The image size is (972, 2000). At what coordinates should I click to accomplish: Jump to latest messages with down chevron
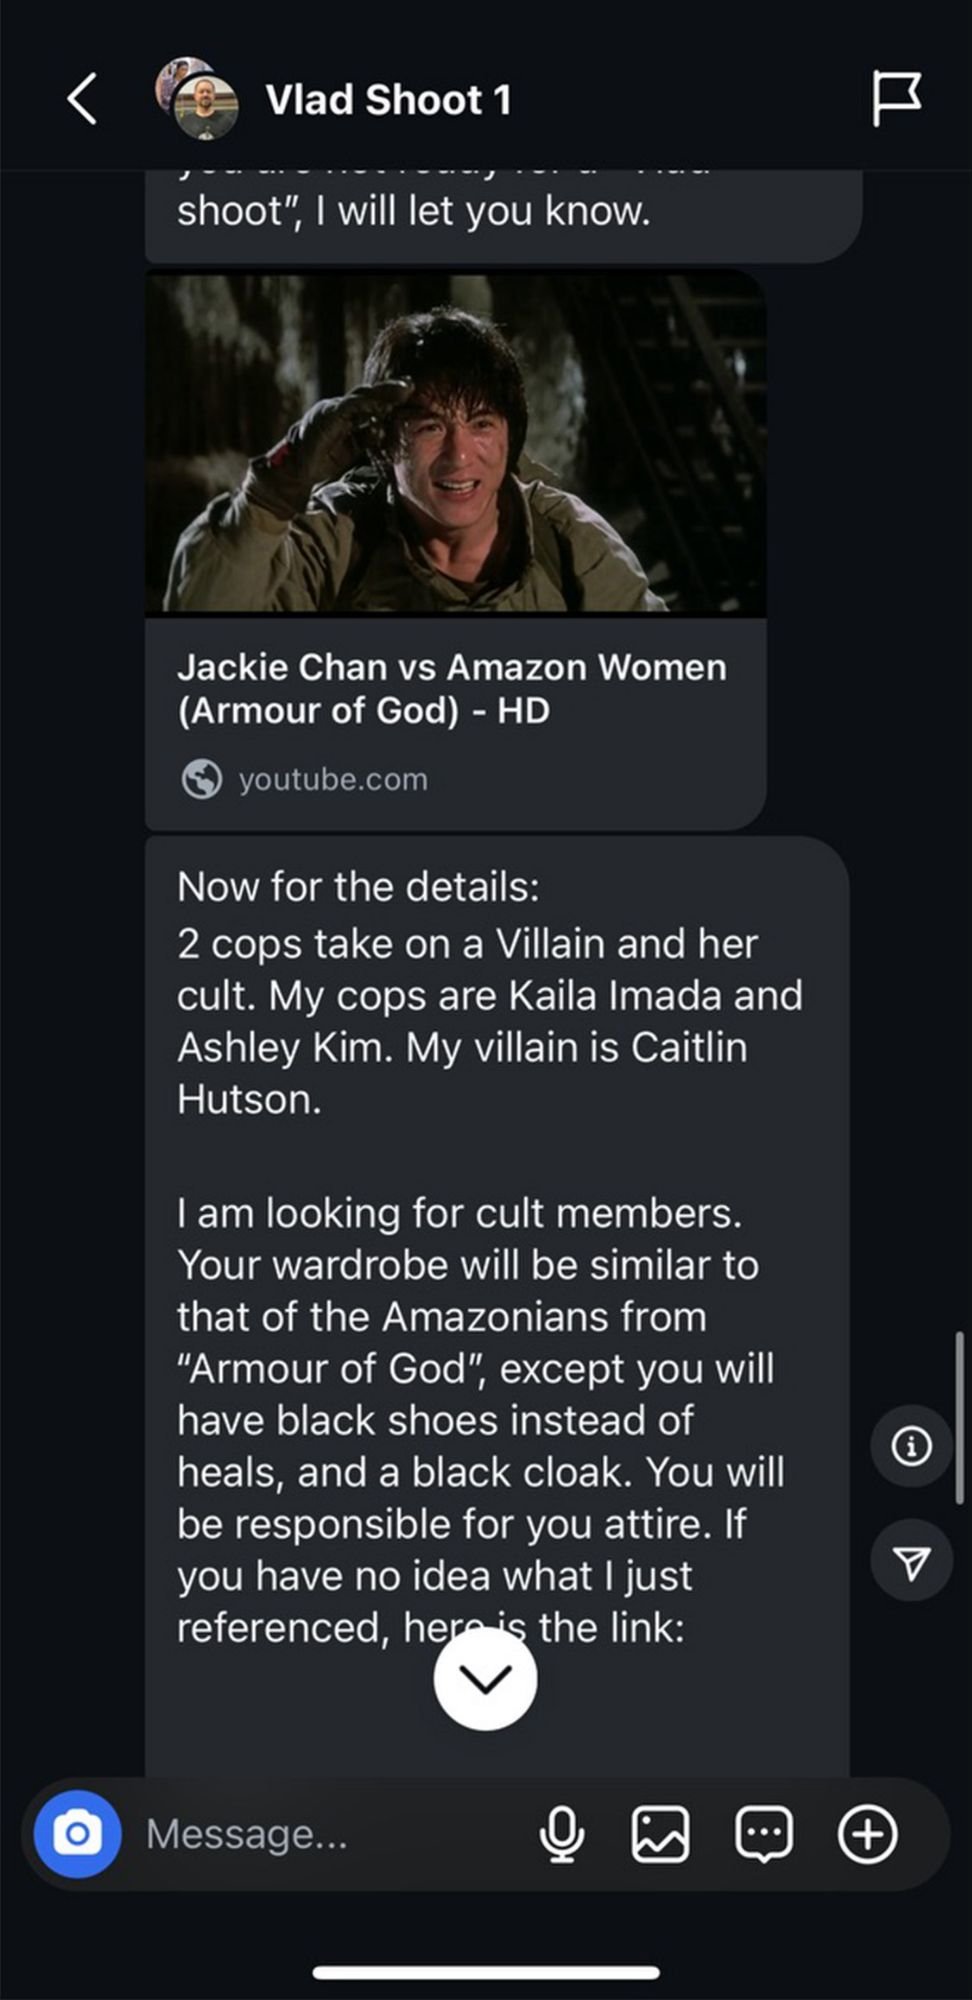pyautogui.click(x=485, y=1678)
